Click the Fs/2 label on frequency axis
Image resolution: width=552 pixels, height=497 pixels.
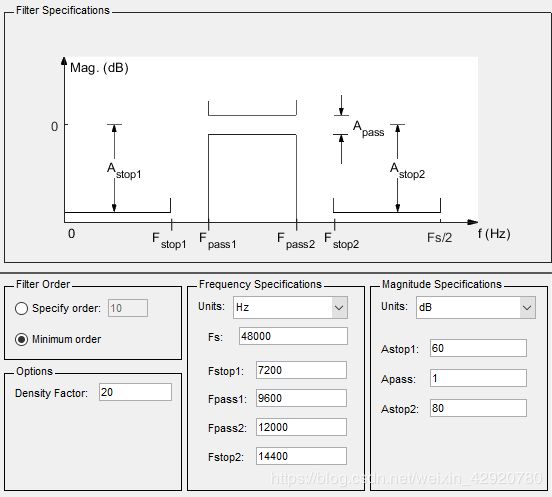[x=439, y=238]
